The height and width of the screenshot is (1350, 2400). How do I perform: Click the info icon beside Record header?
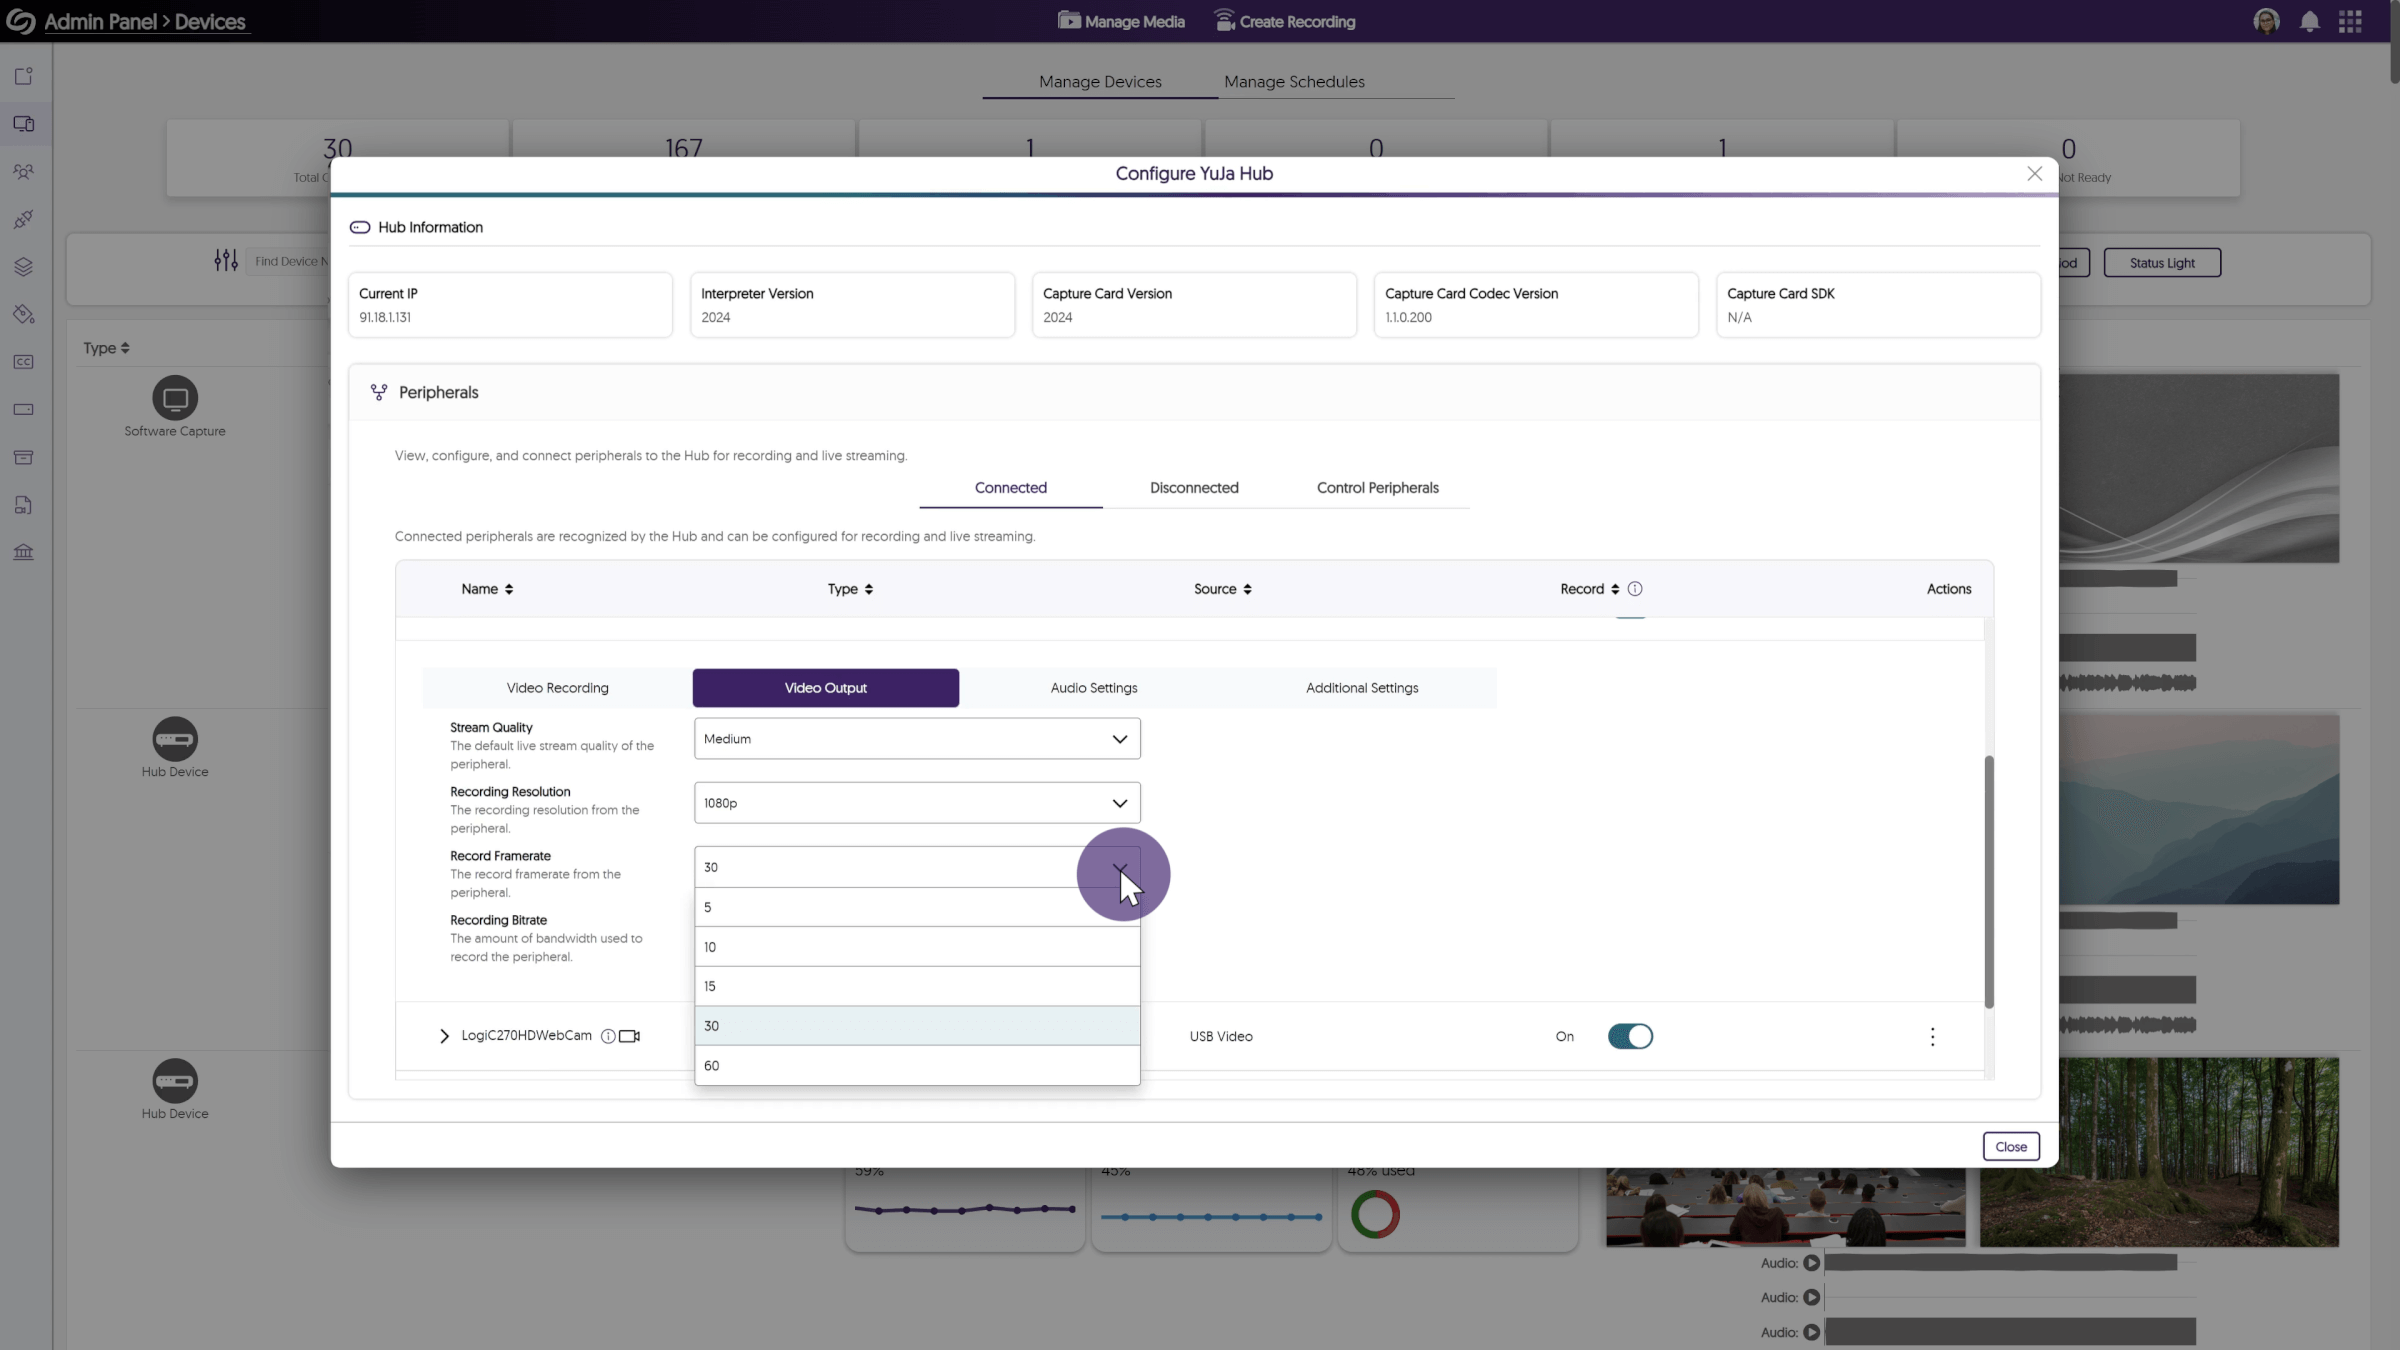tap(1635, 589)
